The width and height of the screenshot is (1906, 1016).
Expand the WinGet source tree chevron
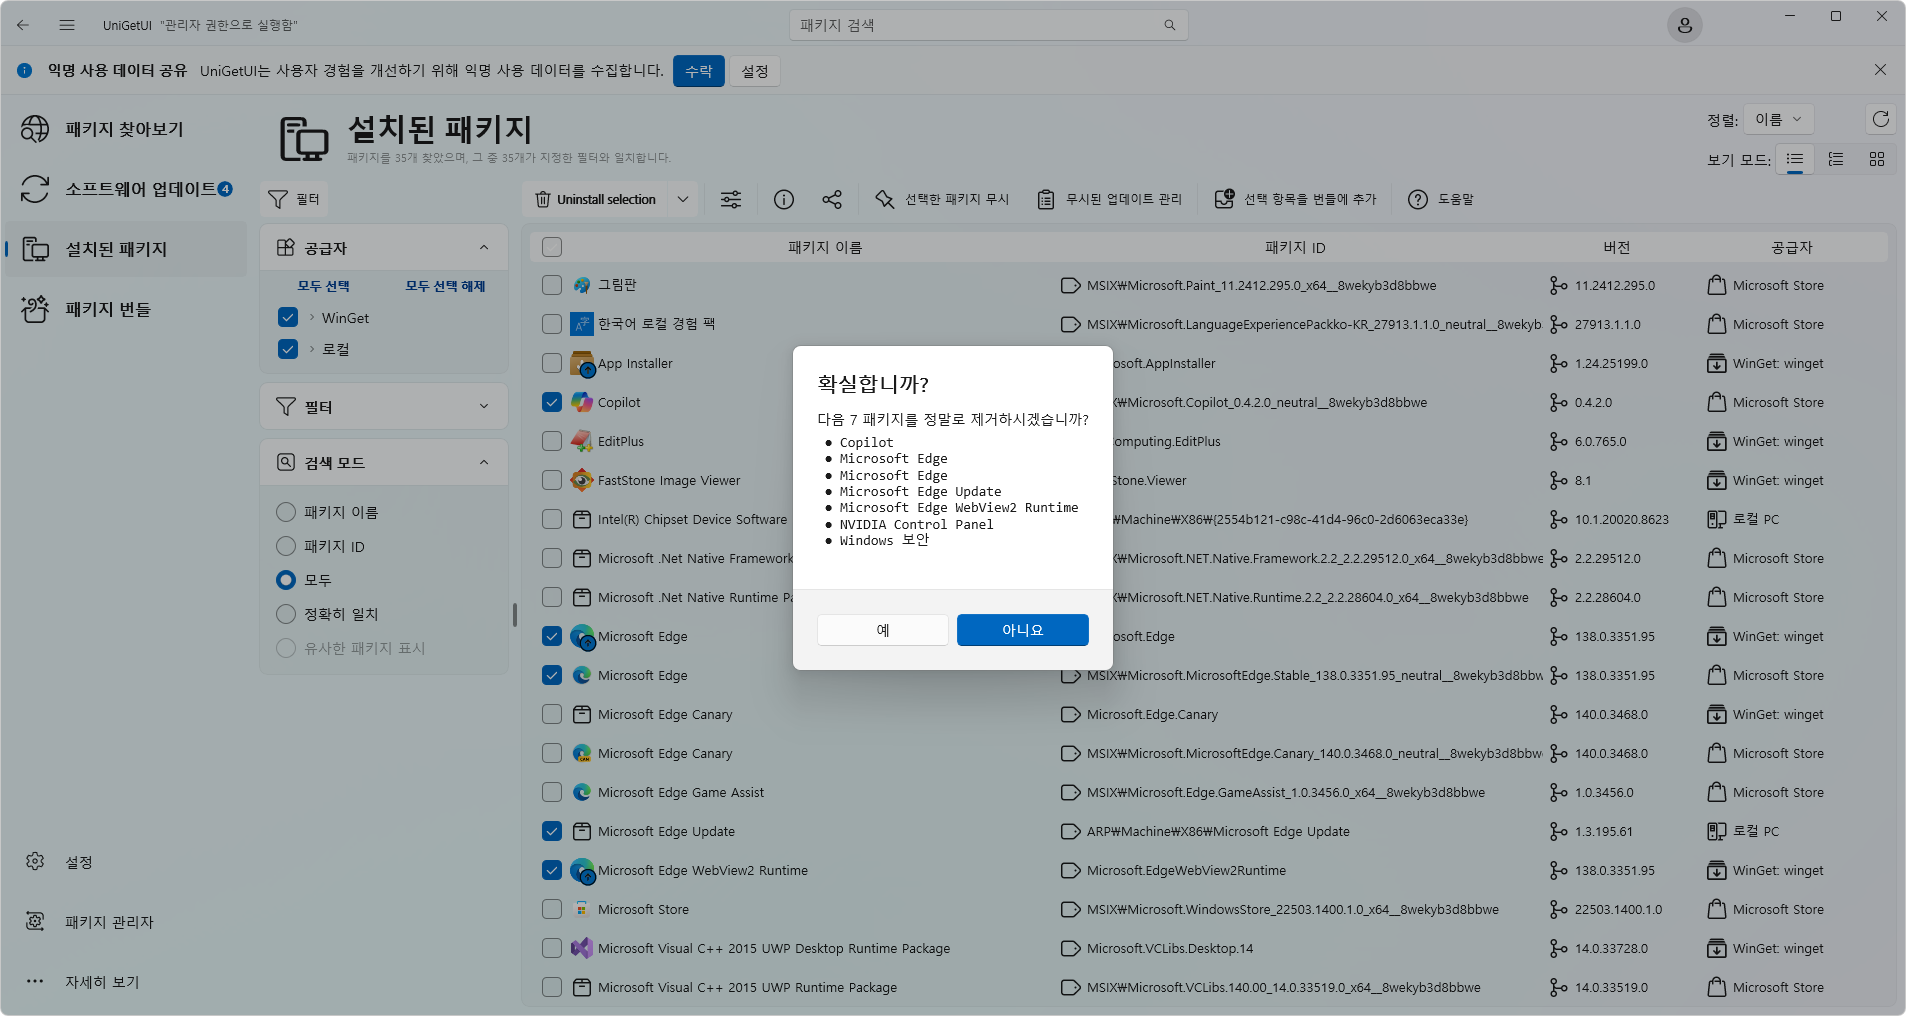[312, 317]
